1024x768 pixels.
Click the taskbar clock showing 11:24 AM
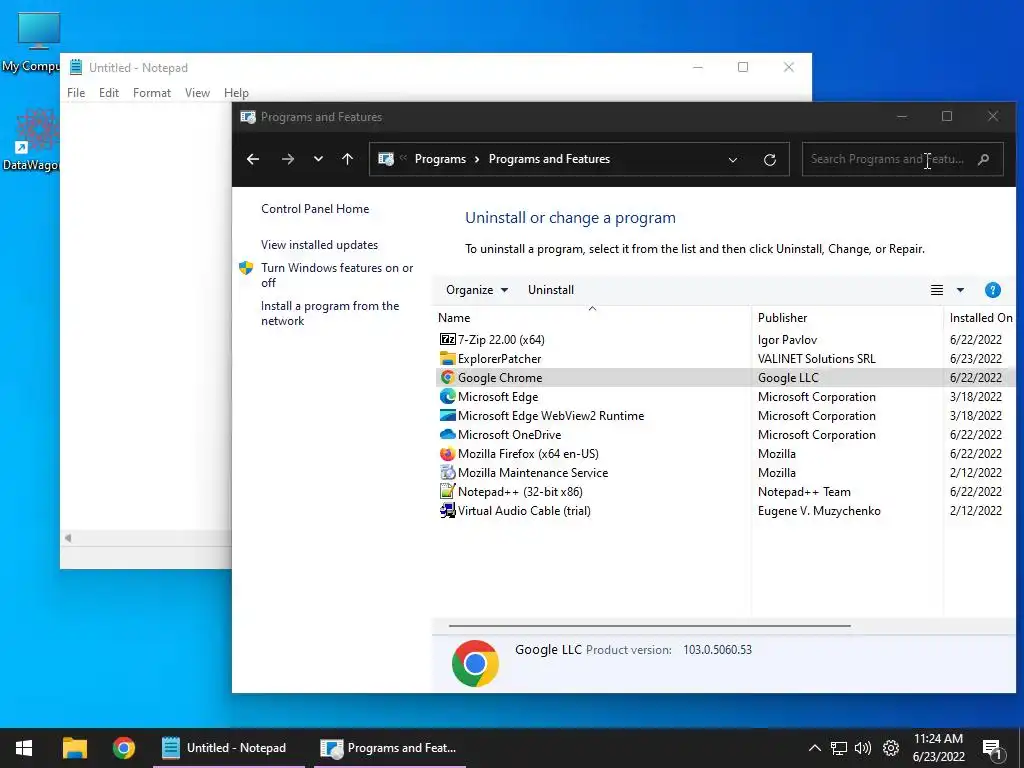(938, 748)
